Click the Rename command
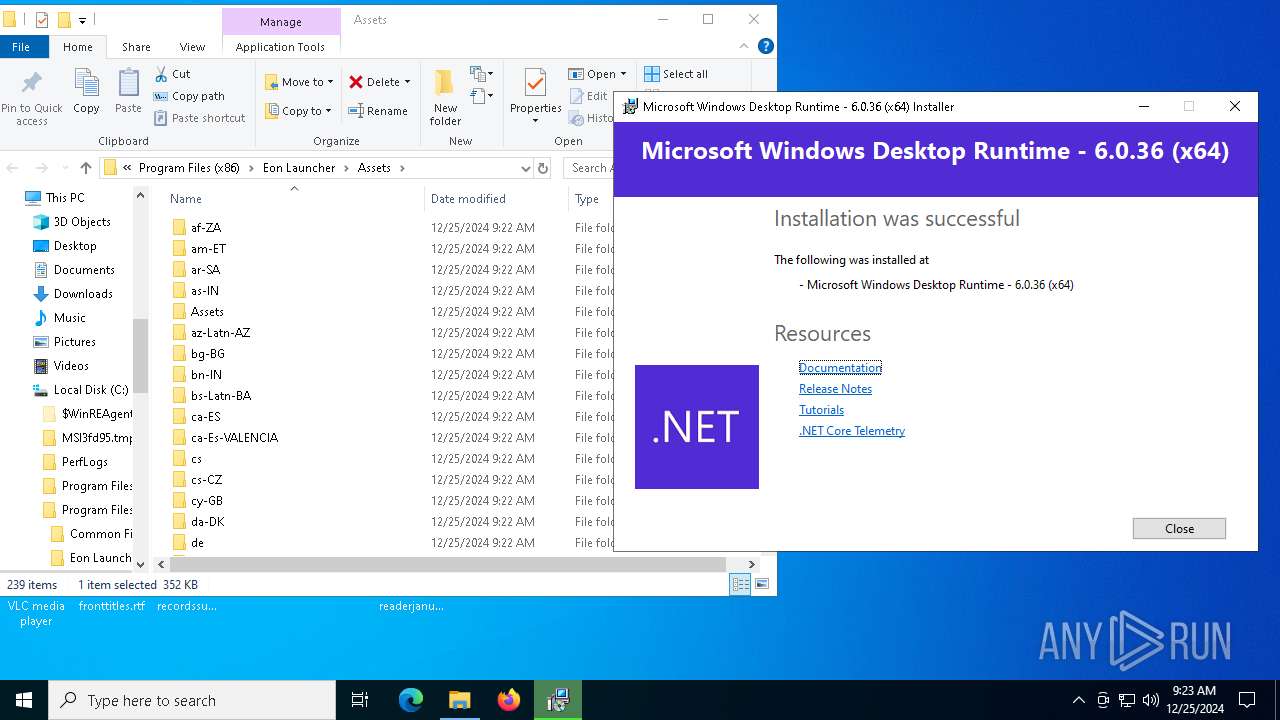The image size is (1280, 720). (x=378, y=111)
